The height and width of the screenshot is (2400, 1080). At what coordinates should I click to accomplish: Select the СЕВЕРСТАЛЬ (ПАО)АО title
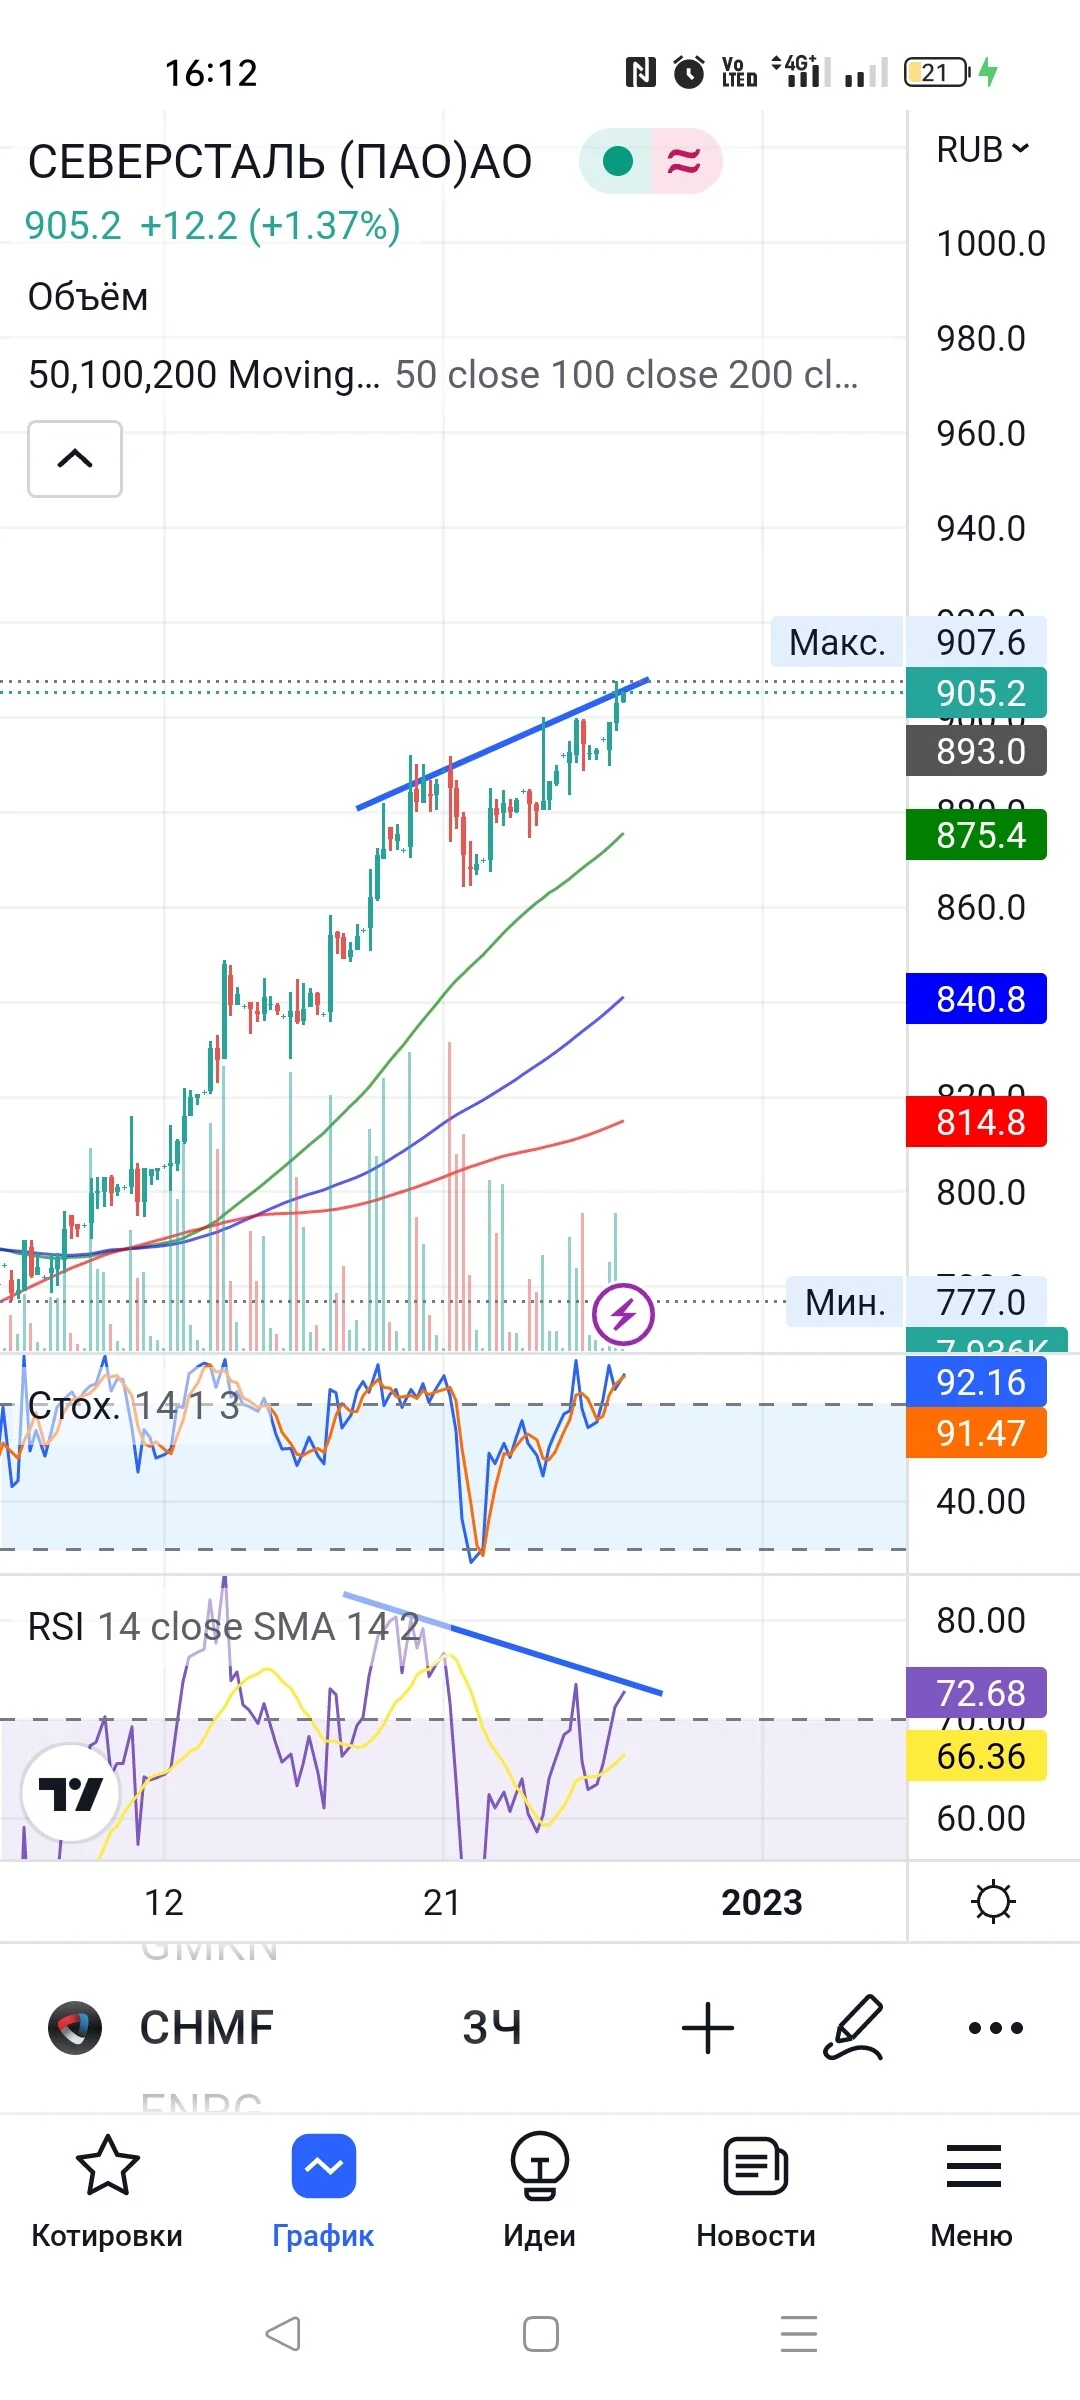click(280, 162)
